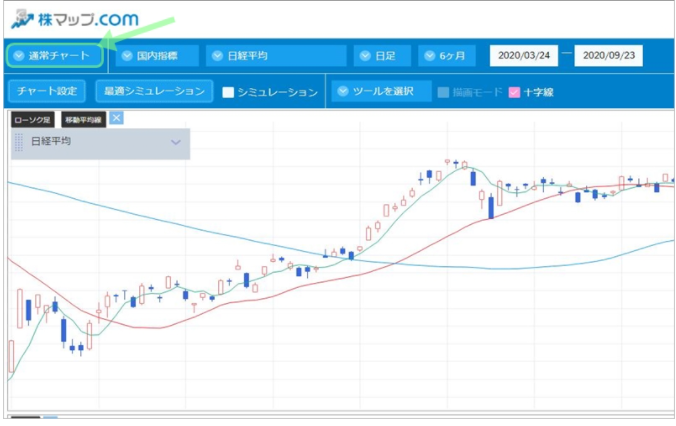Image resolution: width=676 pixels, height=426 pixels.
Task: Expand the 日経平均 legend panel chevron
Action: point(175,142)
